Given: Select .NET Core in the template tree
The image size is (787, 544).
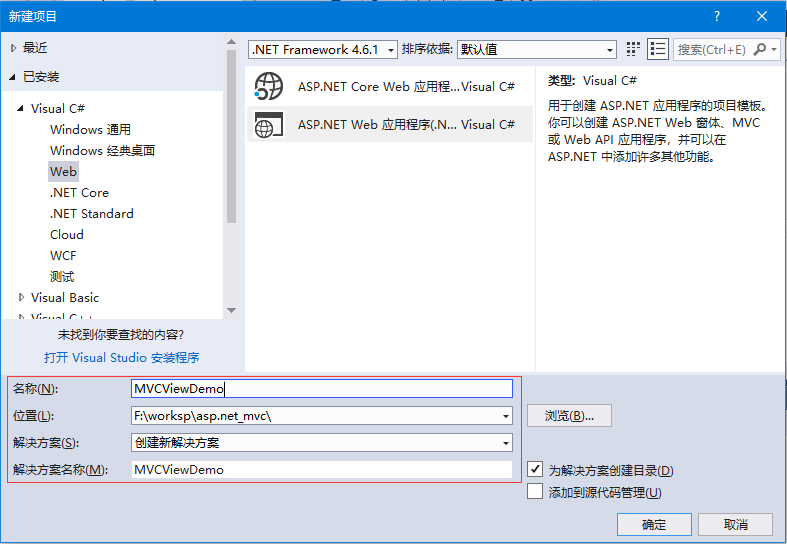Looking at the screenshot, I should point(79,192).
